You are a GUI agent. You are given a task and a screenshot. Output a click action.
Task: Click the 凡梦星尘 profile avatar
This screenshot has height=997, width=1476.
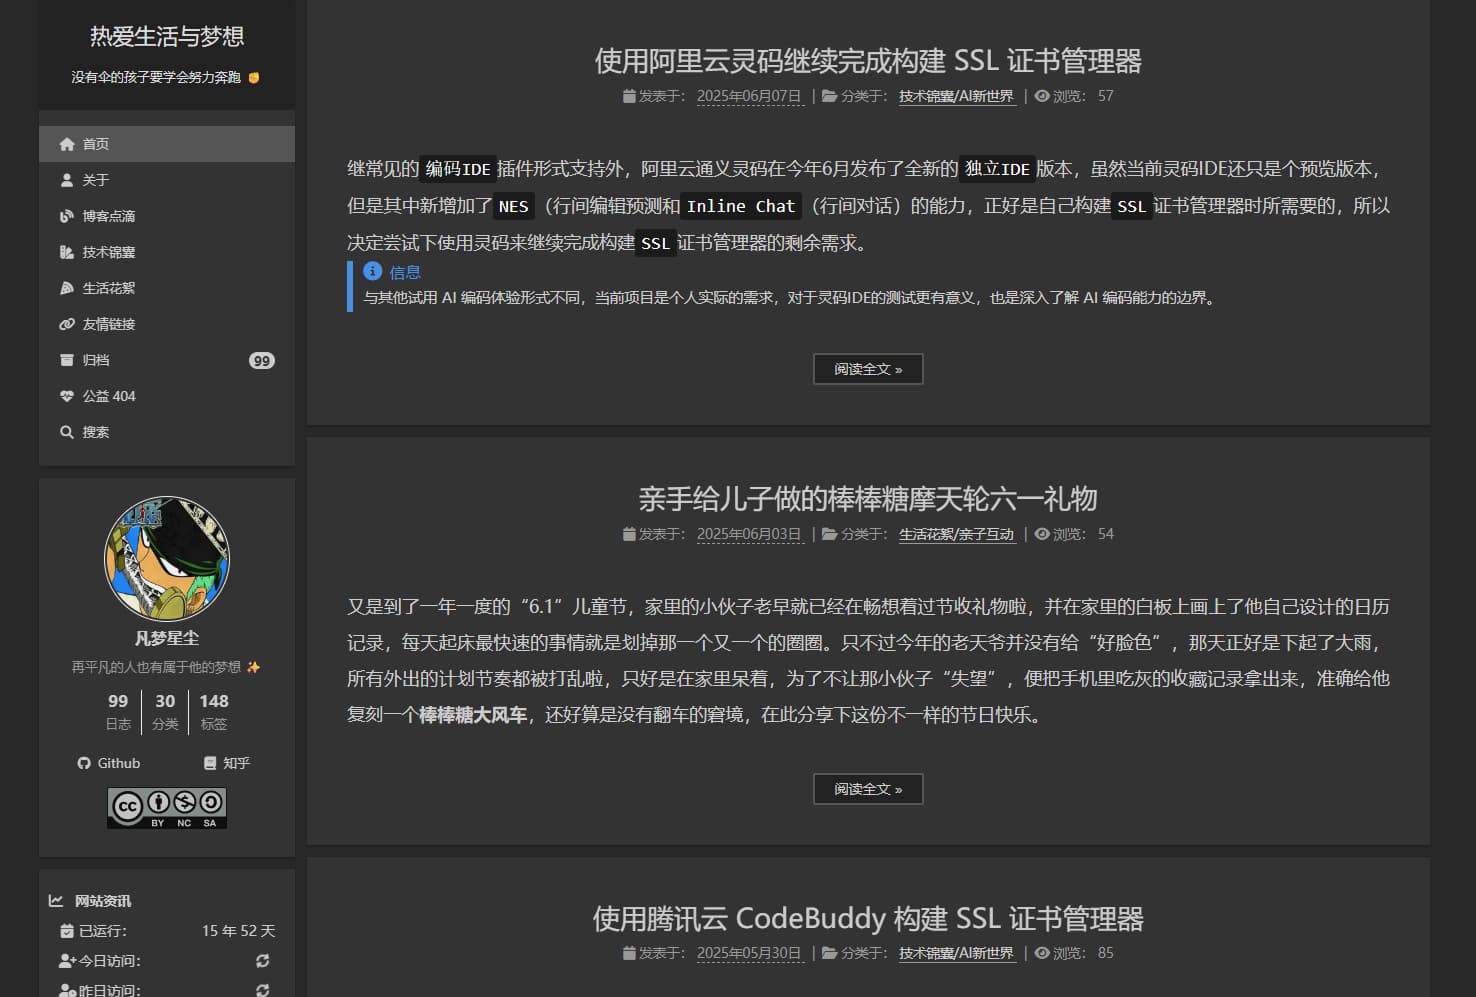[166, 557]
